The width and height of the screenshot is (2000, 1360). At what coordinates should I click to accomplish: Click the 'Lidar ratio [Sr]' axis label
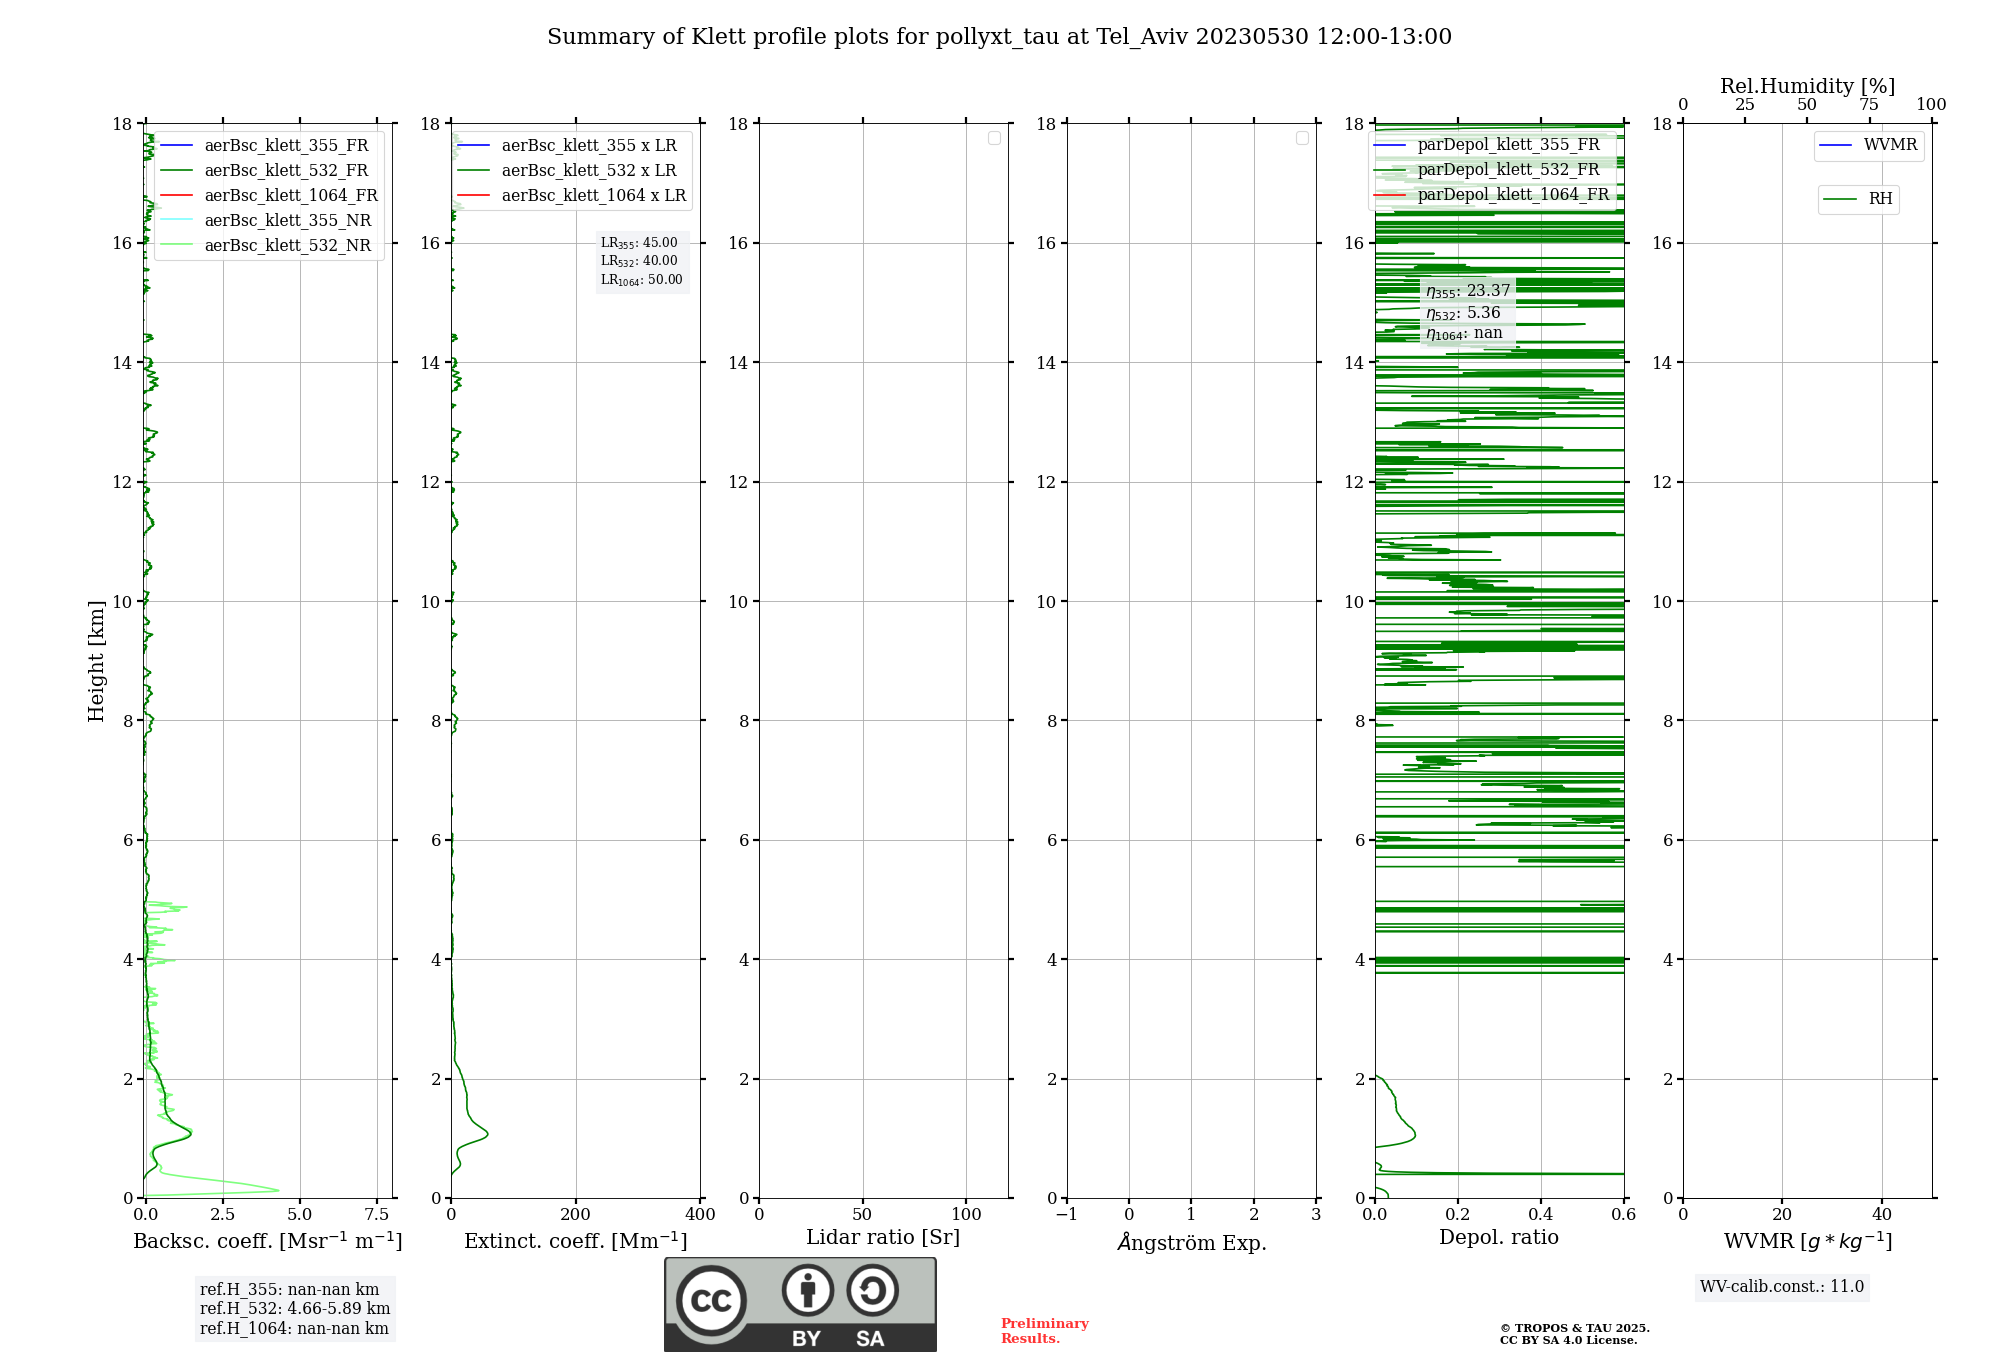883,1238
